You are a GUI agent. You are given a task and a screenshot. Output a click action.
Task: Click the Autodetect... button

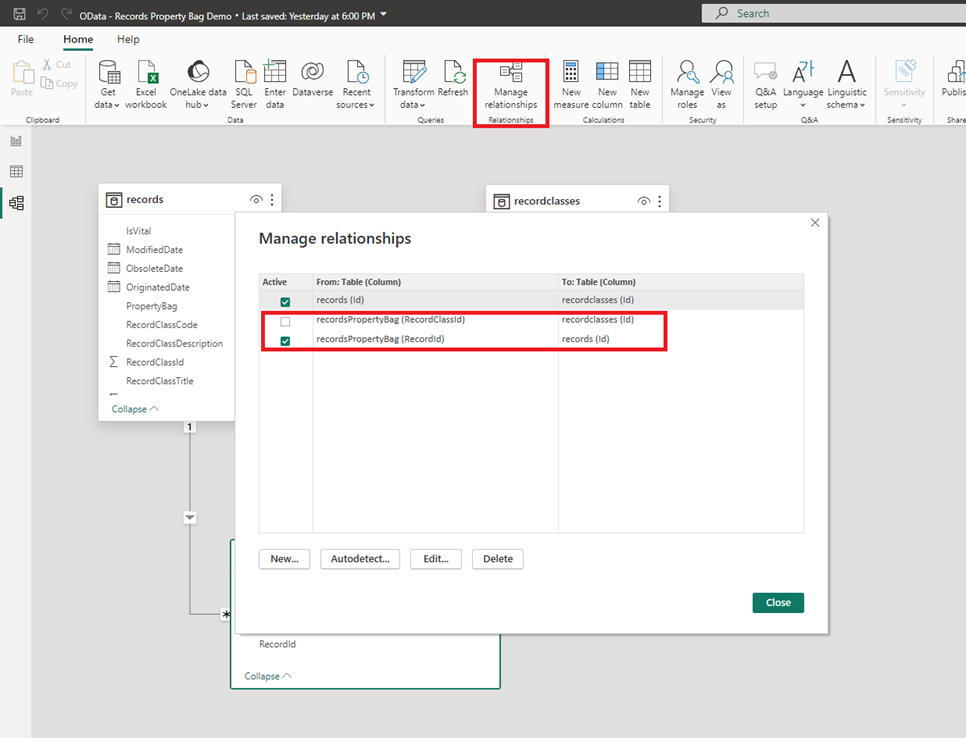(360, 559)
